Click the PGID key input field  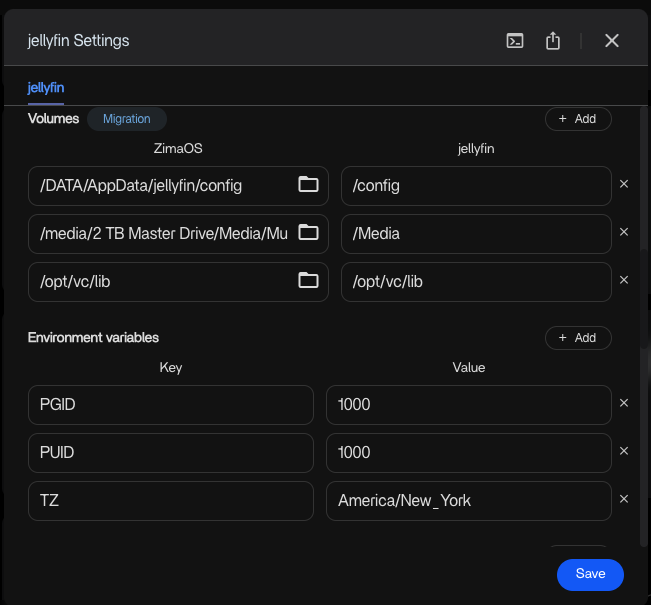point(170,405)
